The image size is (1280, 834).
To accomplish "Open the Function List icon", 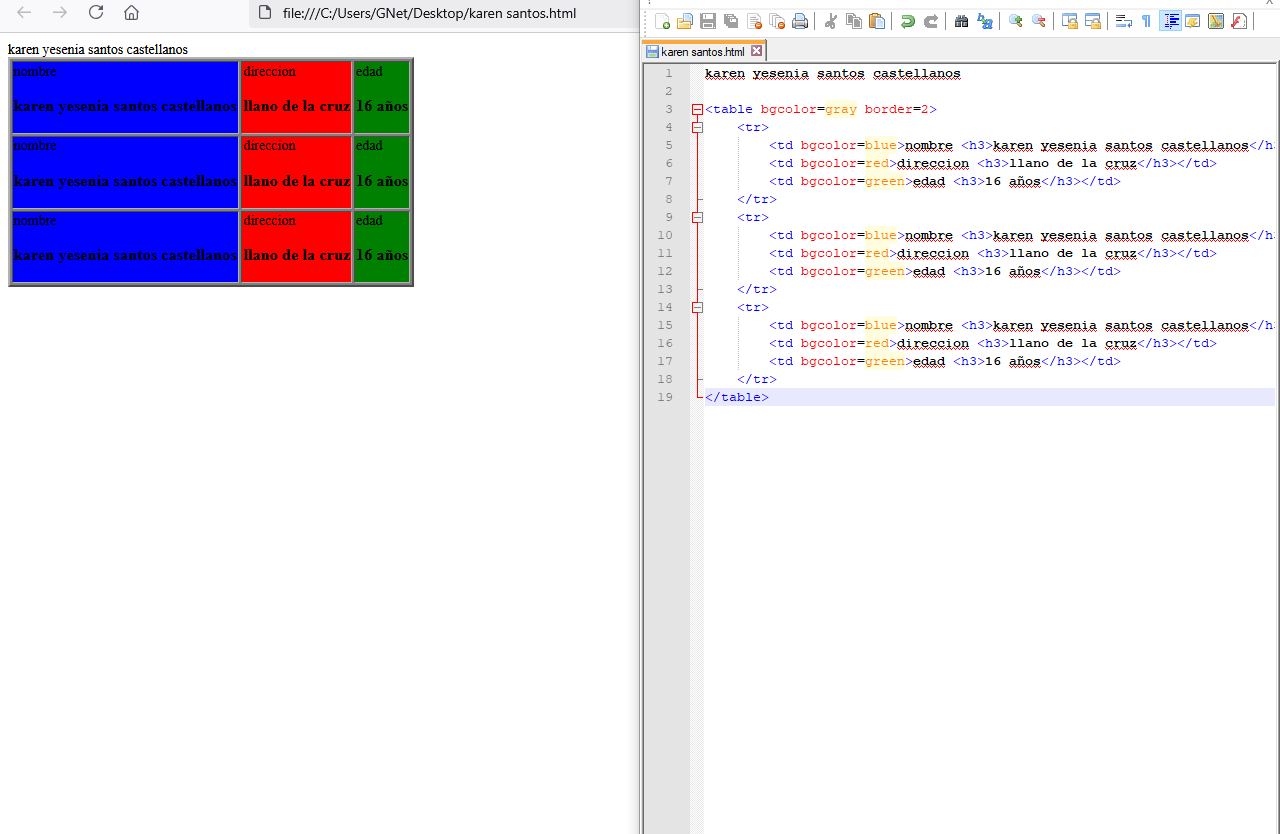I will coord(1239,21).
